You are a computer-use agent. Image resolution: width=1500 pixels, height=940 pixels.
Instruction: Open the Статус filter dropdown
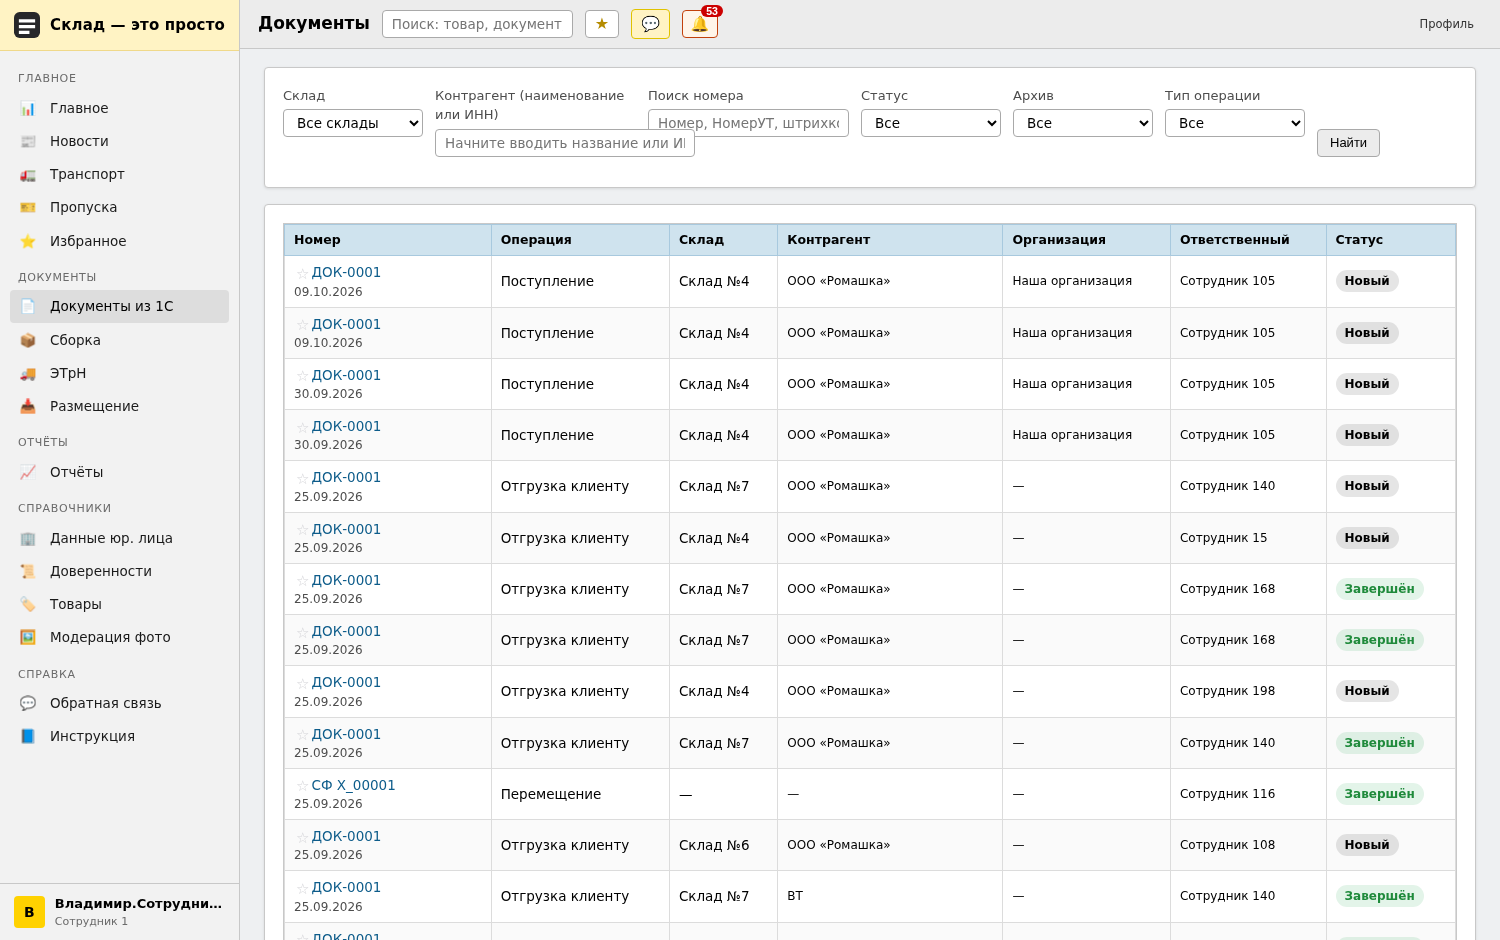point(931,123)
